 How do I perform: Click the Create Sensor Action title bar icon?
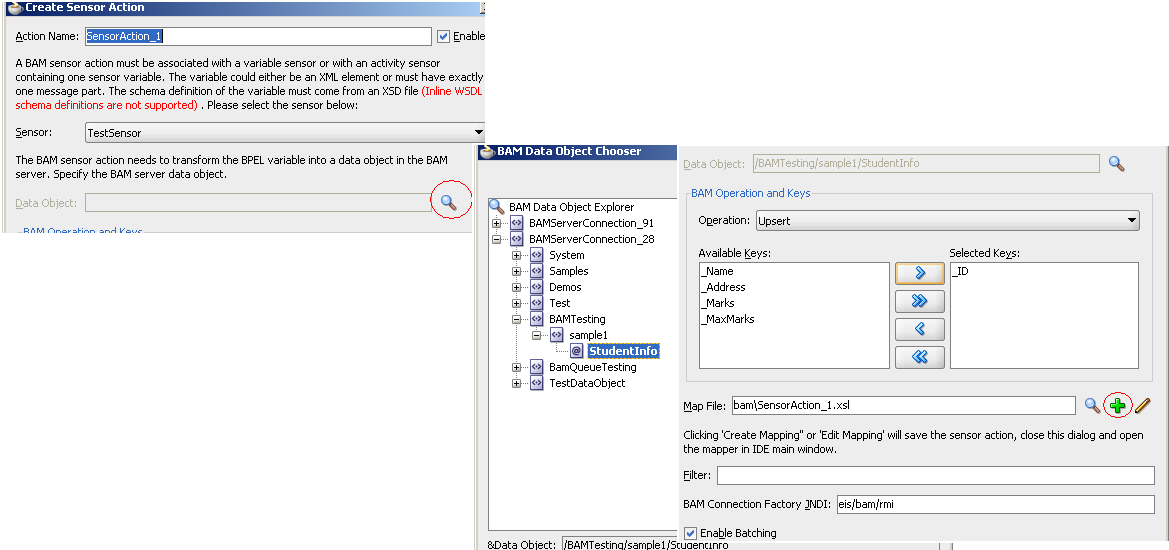[15, 7]
